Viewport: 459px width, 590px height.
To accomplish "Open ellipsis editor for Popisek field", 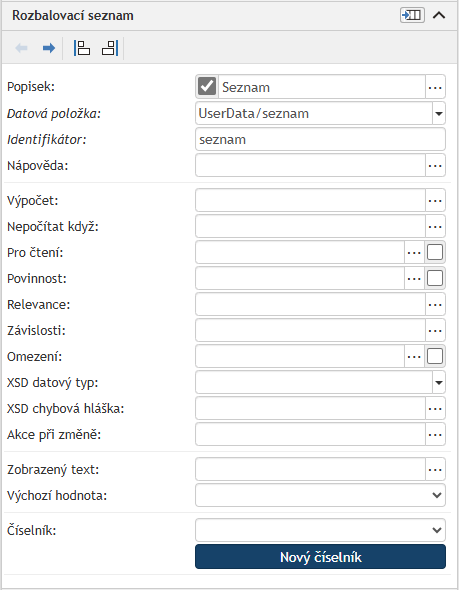I will point(435,87).
